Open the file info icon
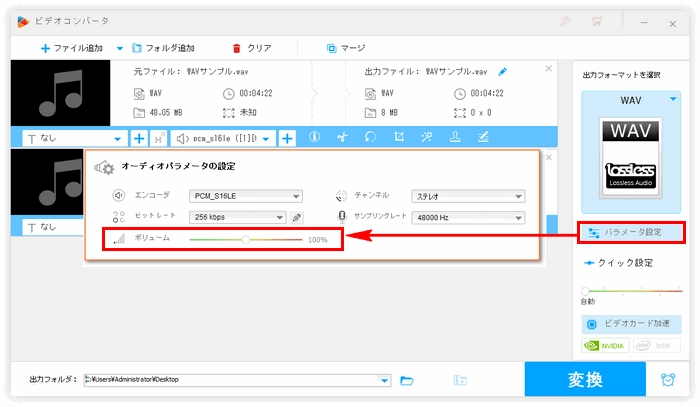Viewport: 700px width, 407px height. [313, 138]
